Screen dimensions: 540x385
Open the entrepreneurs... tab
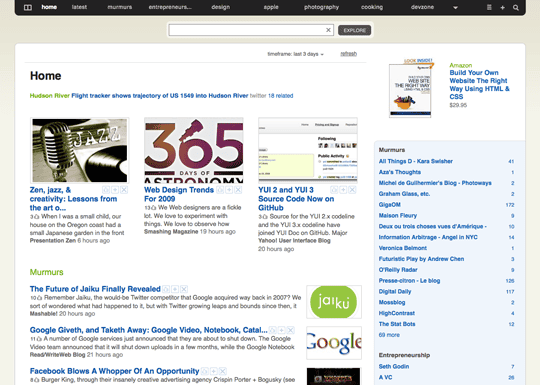click(x=170, y=7)
